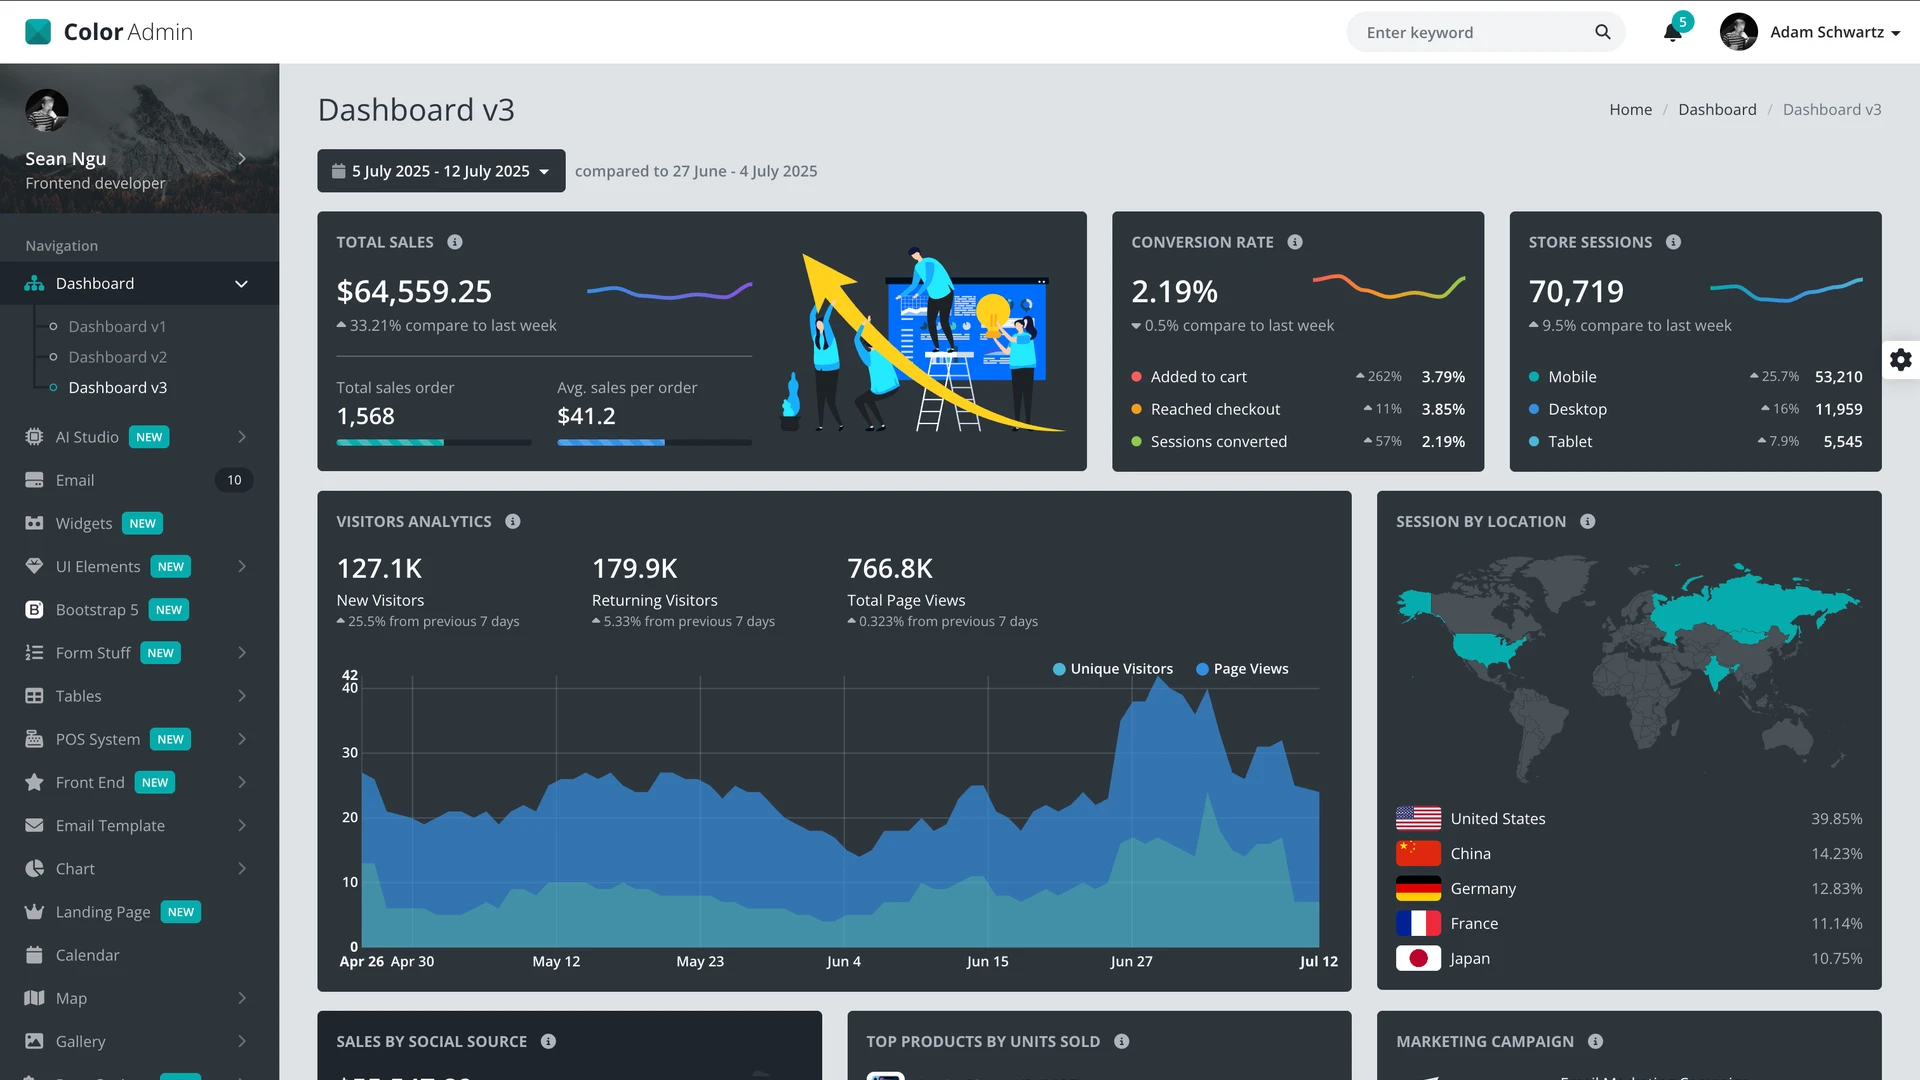This screenshot has width=1920, height=1080.
Task: Select Dashboard v3 menu item
Action: point(117,388)
